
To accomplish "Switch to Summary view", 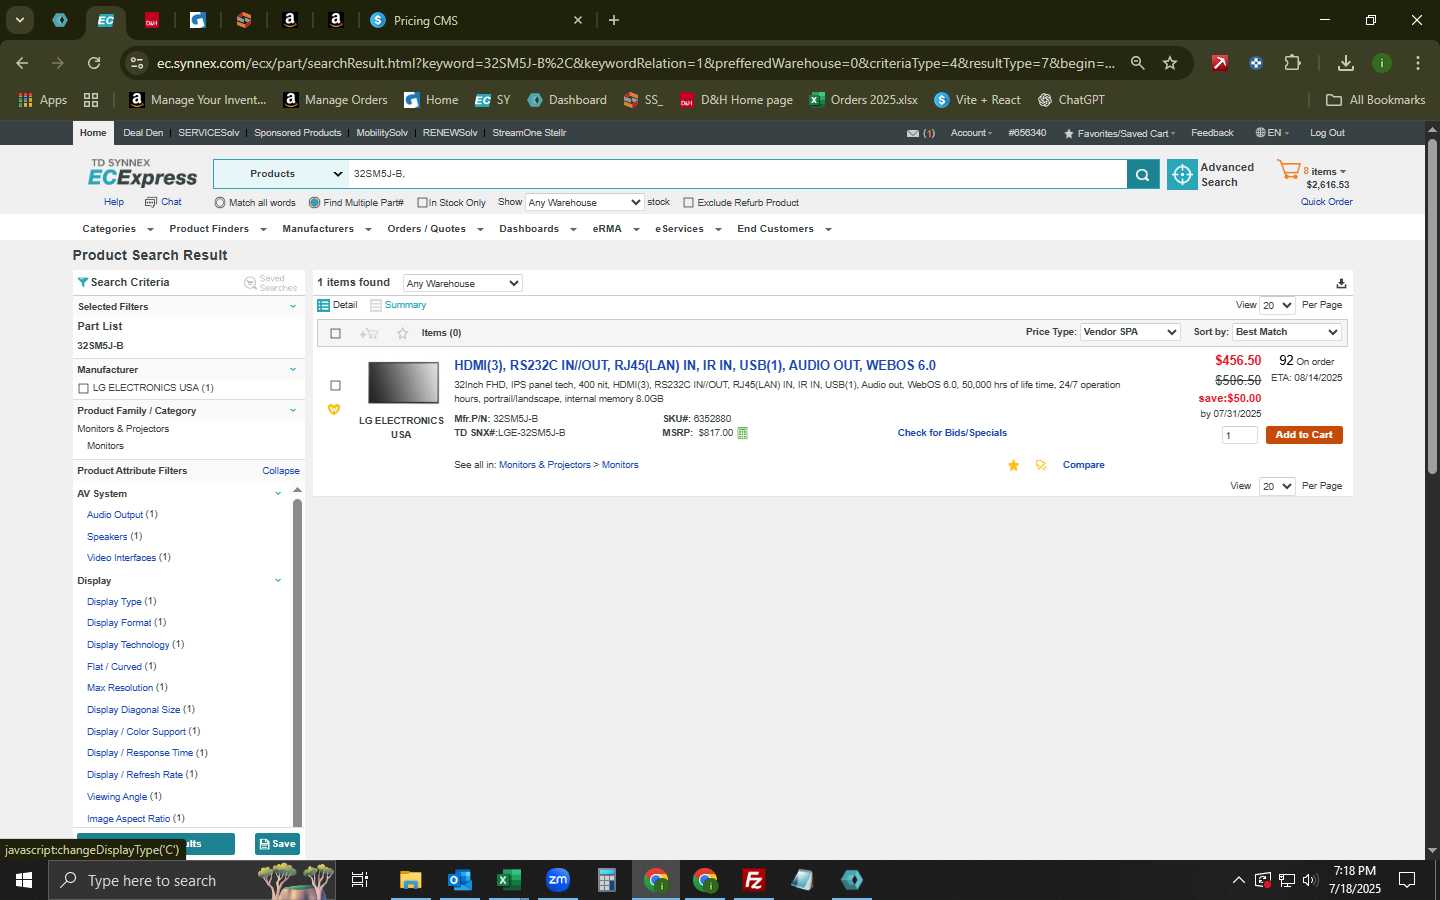I will [405, 305].
